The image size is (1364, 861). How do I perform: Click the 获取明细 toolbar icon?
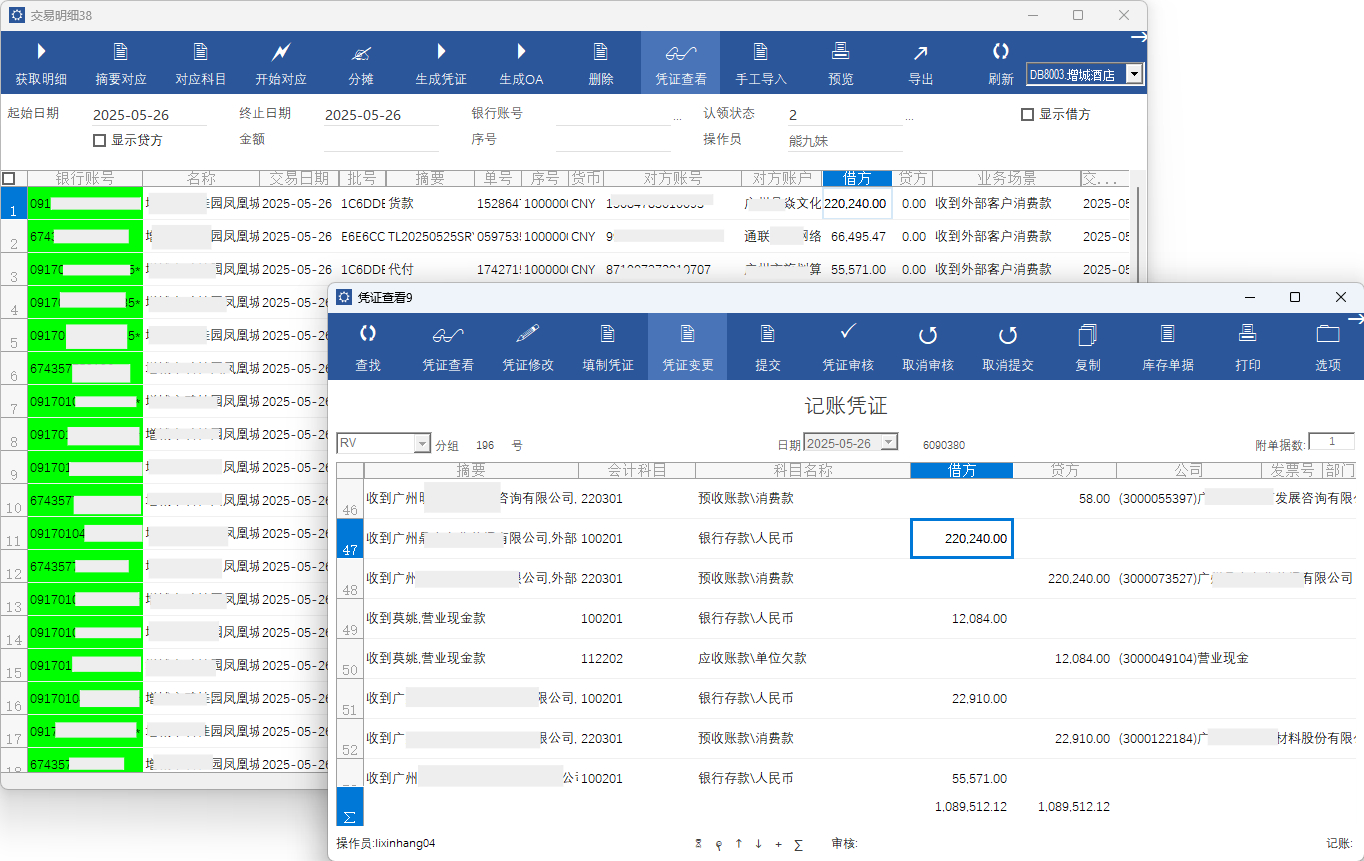41,52
